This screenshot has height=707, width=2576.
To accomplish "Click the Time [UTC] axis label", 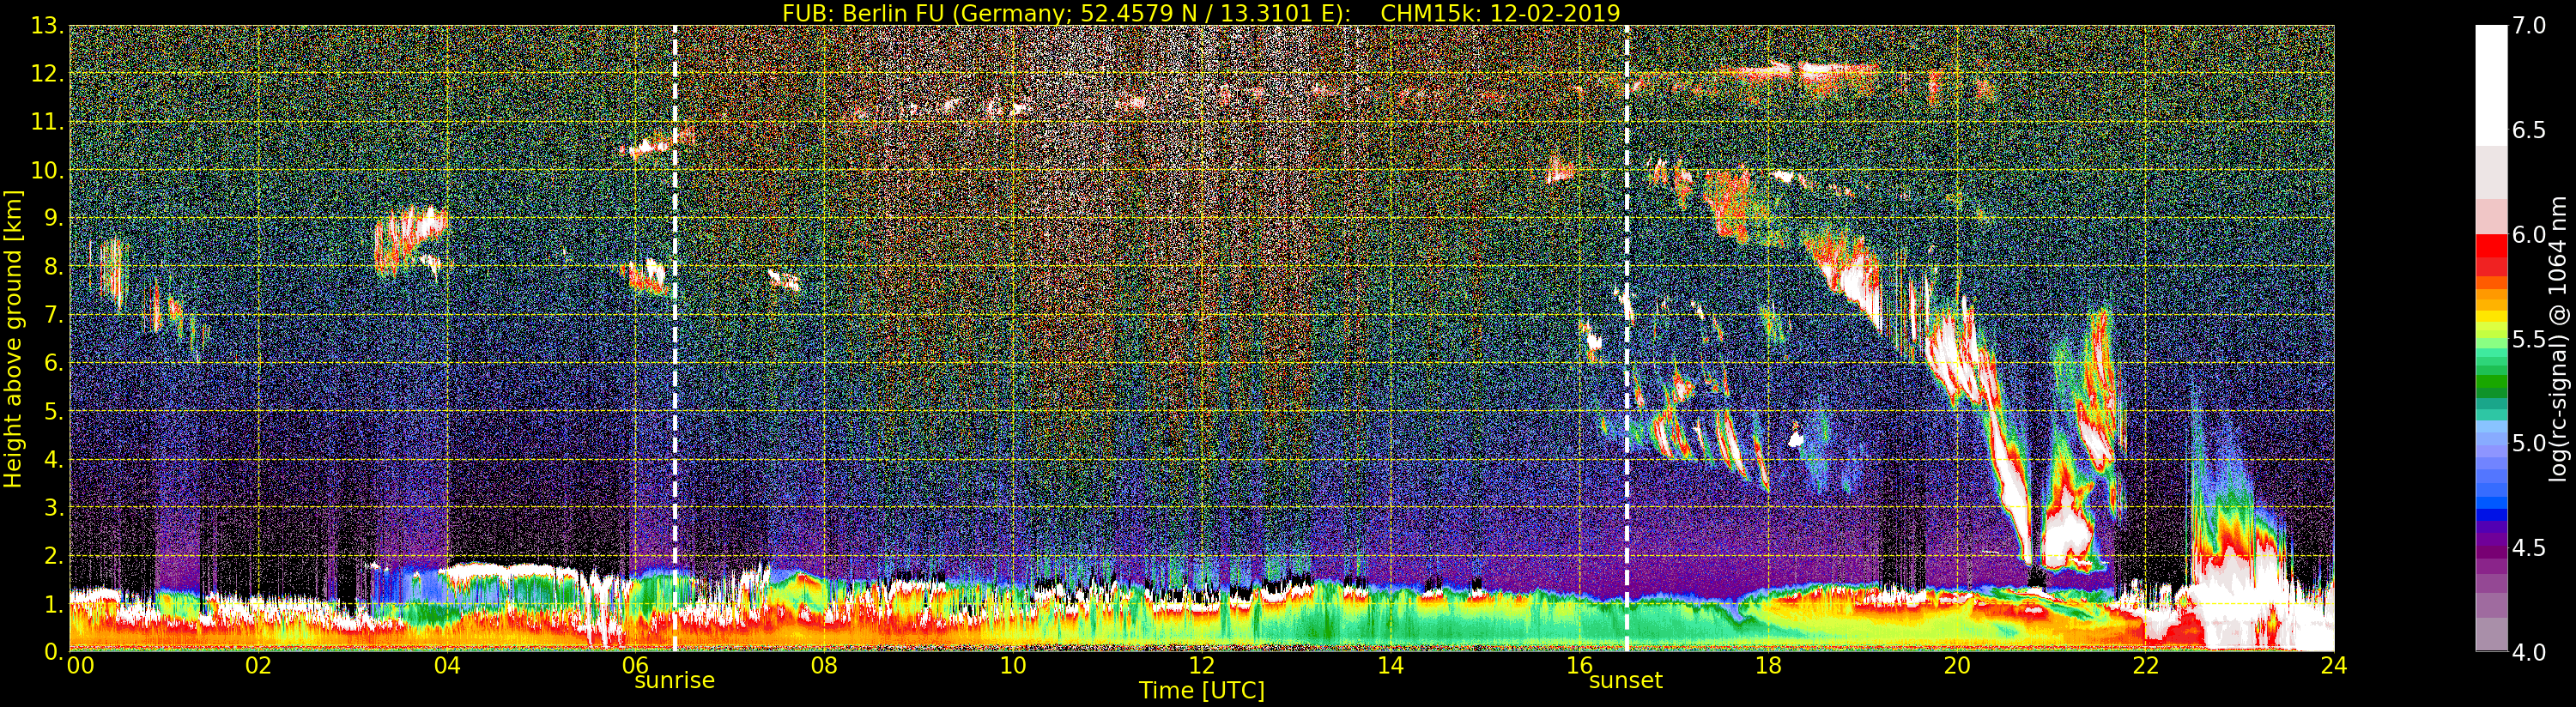I will [1201, 690].
